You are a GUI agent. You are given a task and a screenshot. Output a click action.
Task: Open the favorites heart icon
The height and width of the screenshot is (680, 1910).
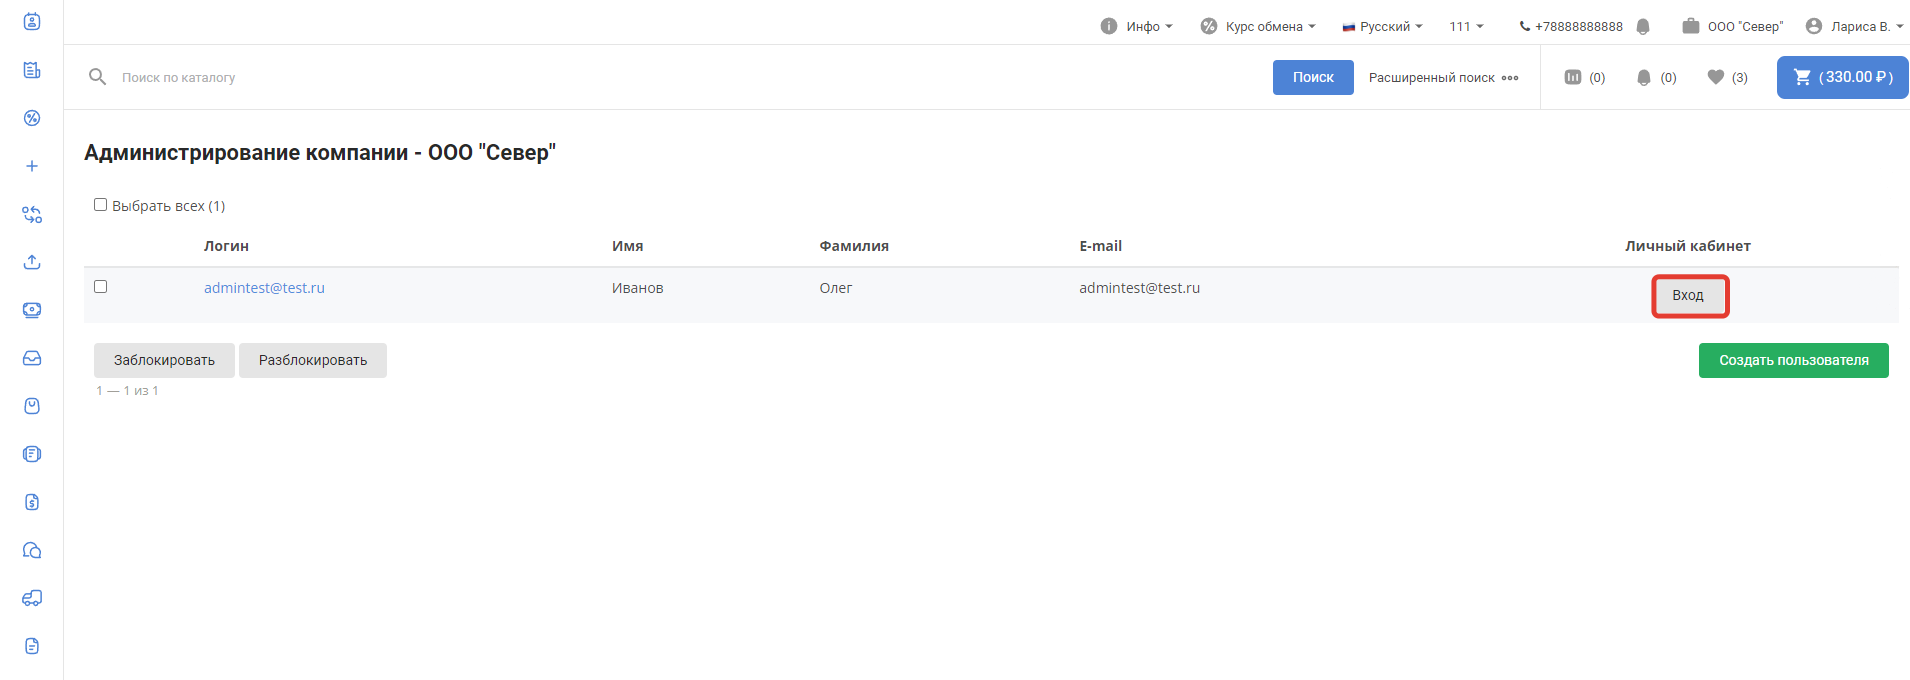[1715, 77]
